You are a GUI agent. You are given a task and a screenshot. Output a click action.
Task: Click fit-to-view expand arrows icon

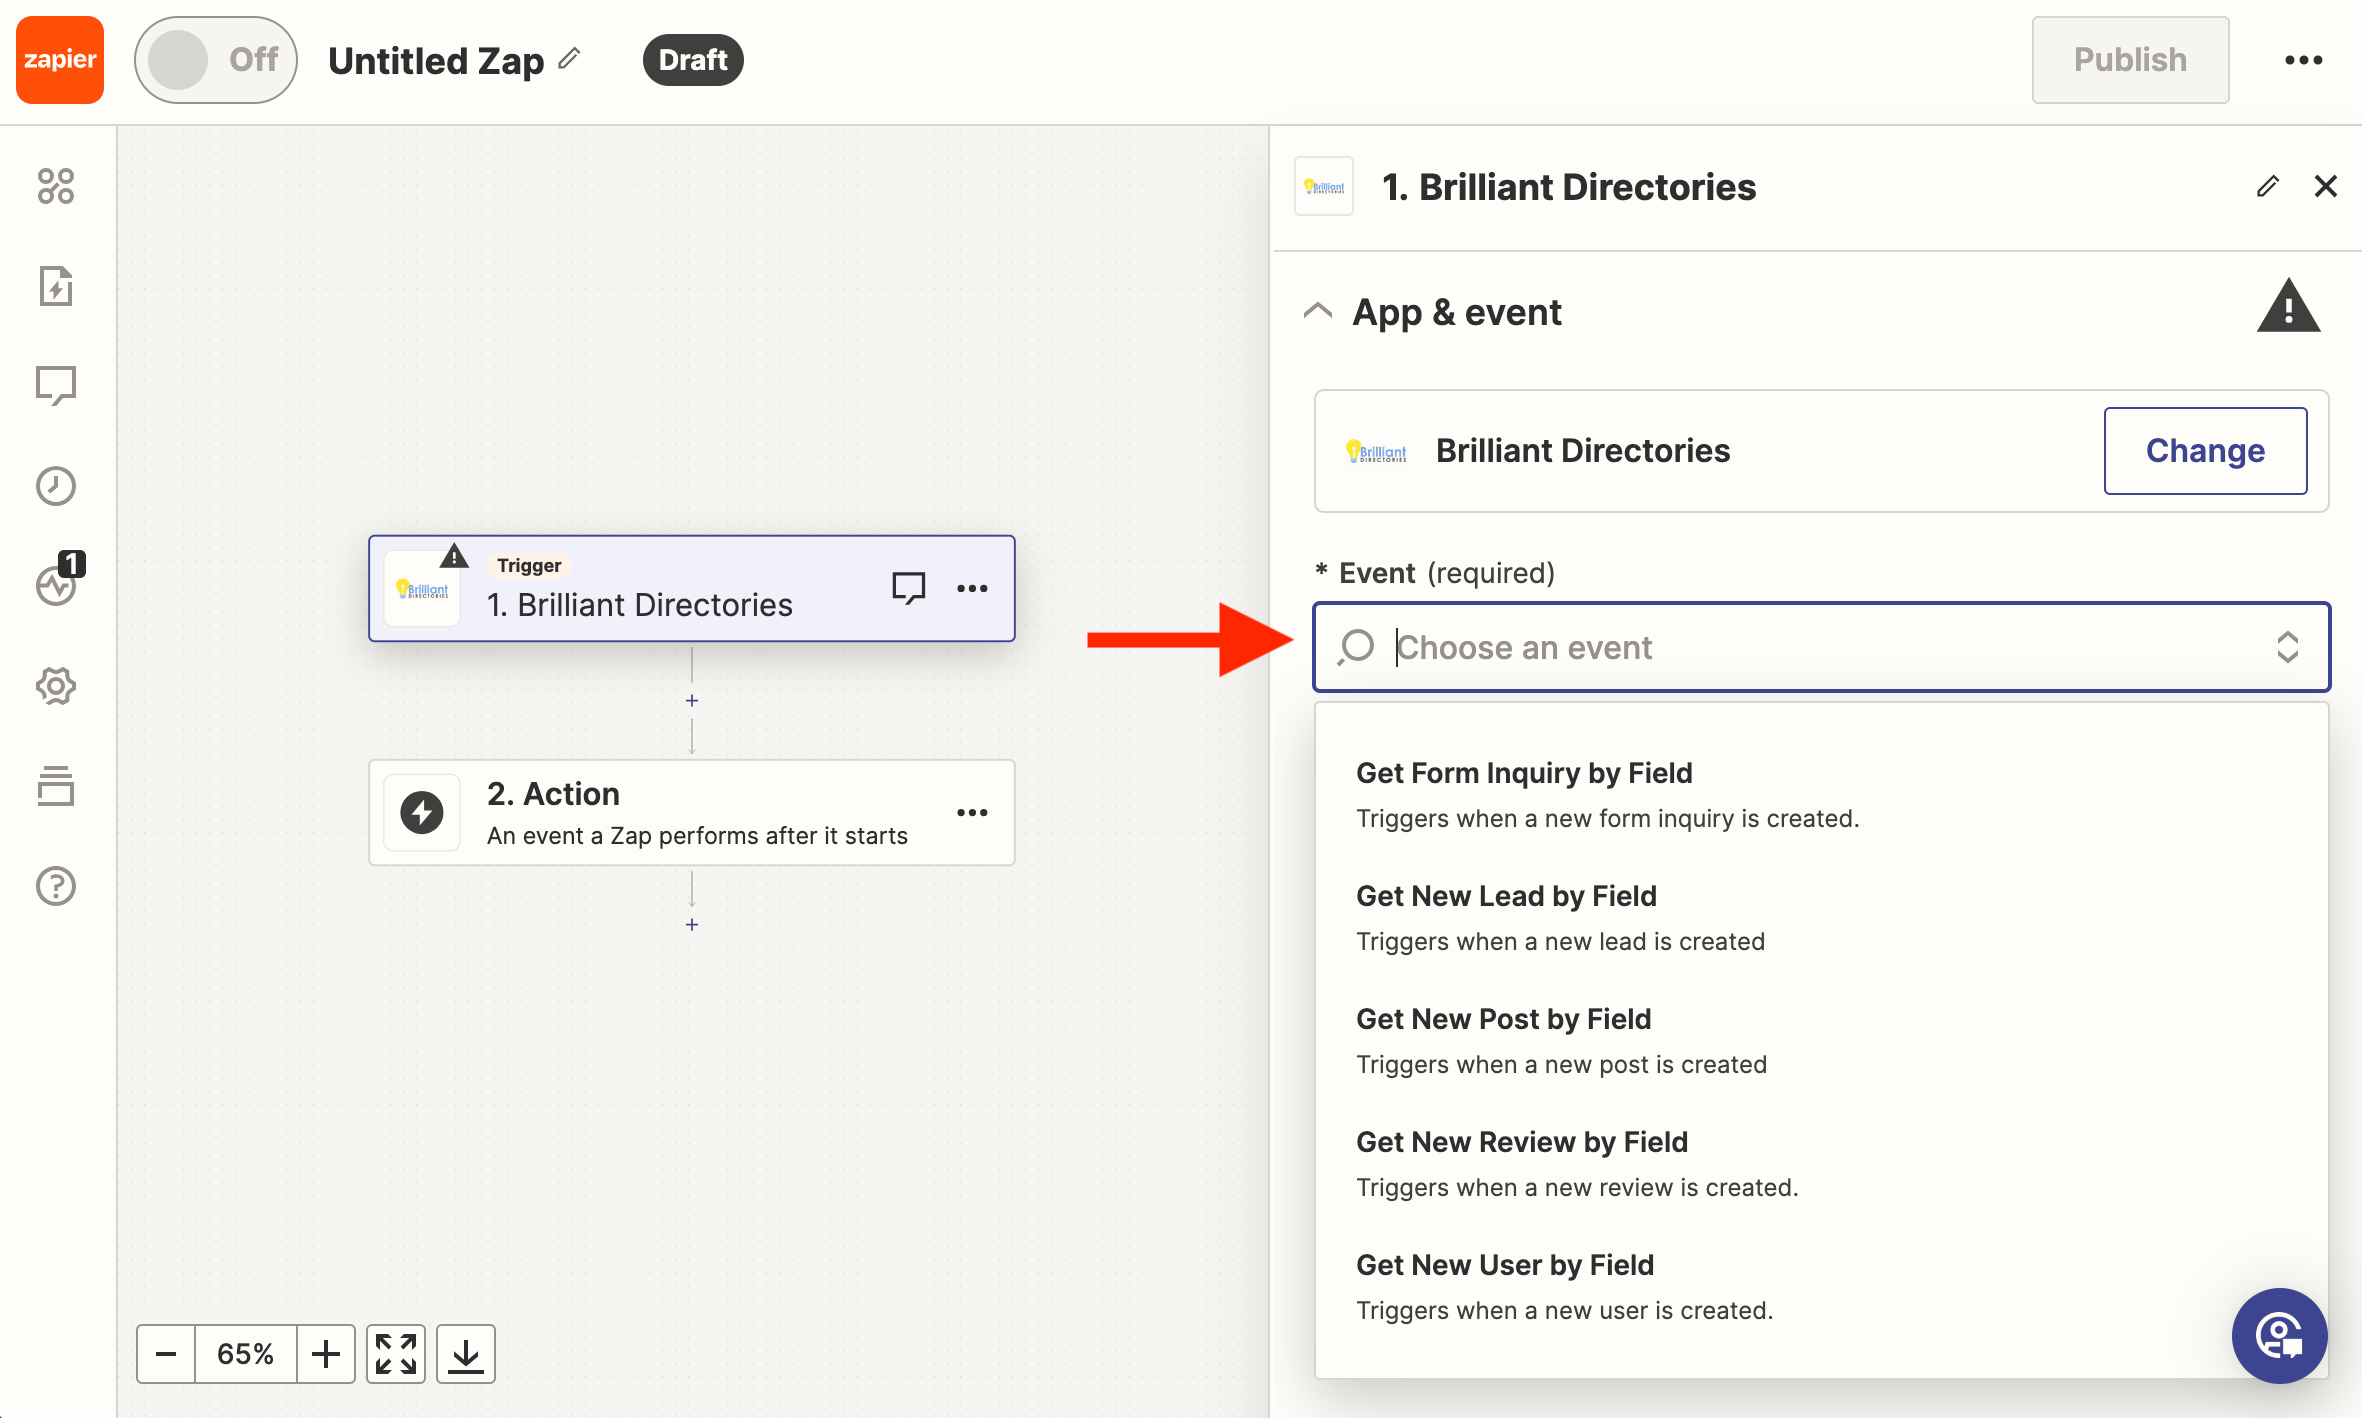pyautogui.click(x=396, y=1354)
